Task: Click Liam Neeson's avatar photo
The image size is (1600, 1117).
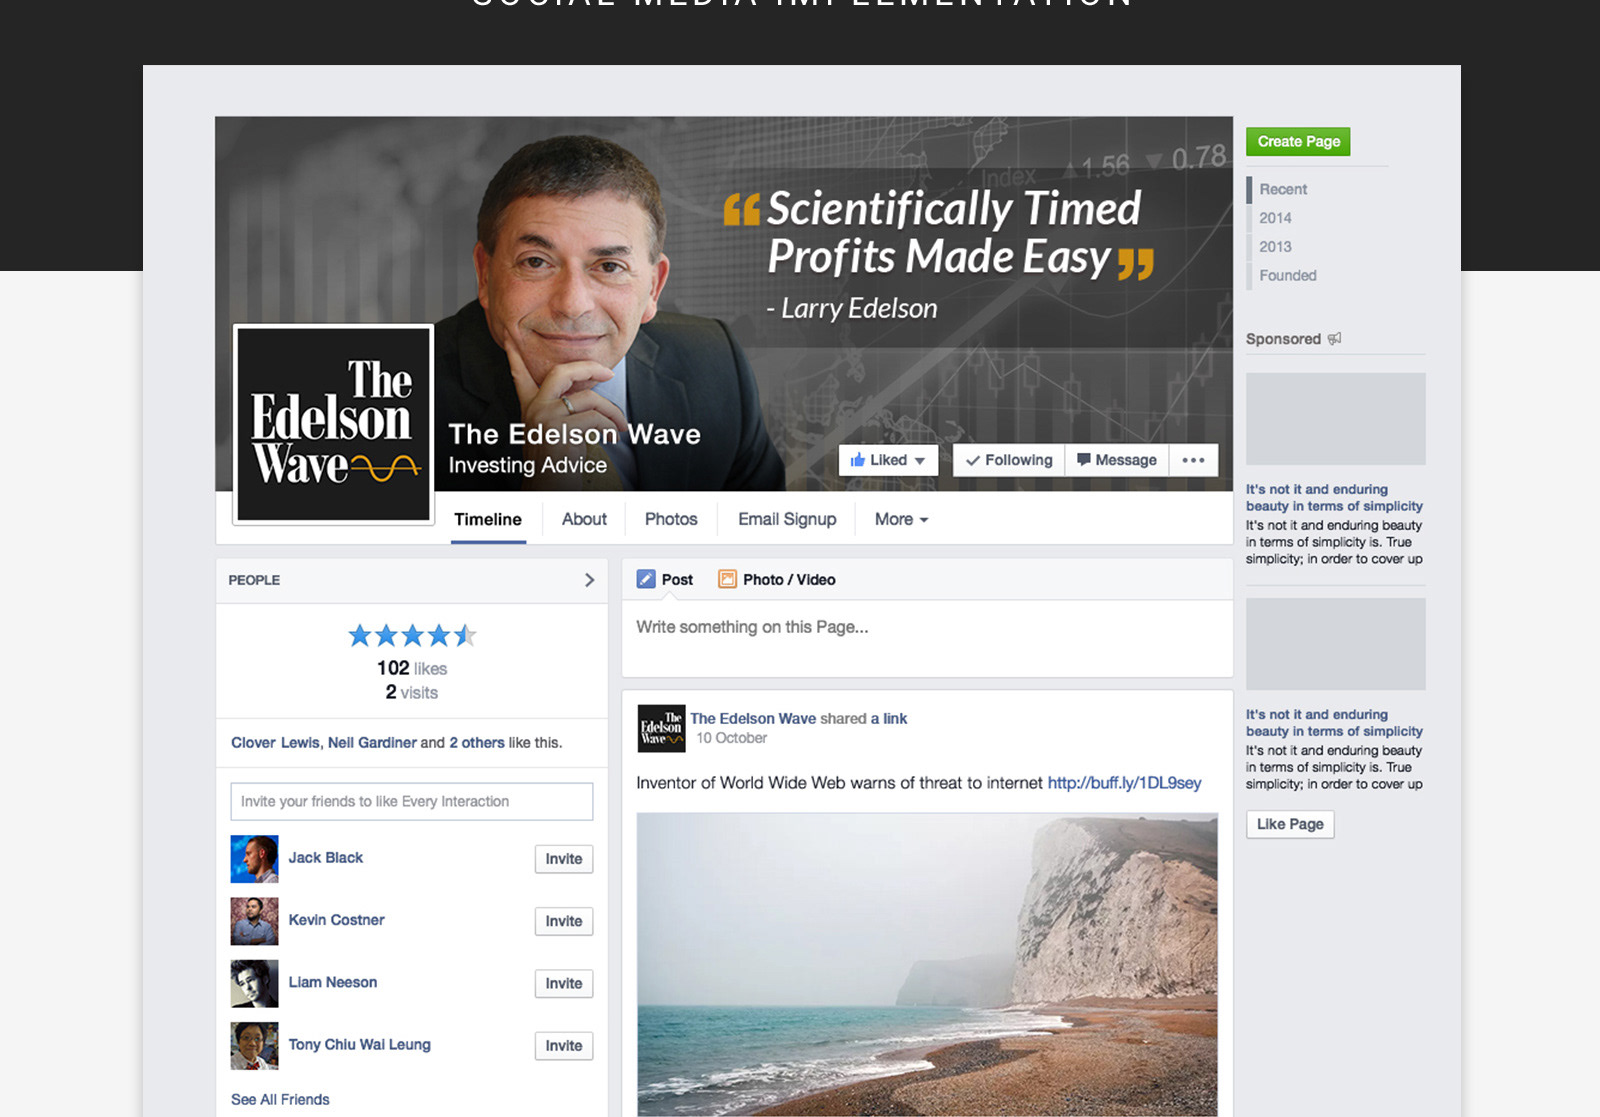Action: coord(254,983)
